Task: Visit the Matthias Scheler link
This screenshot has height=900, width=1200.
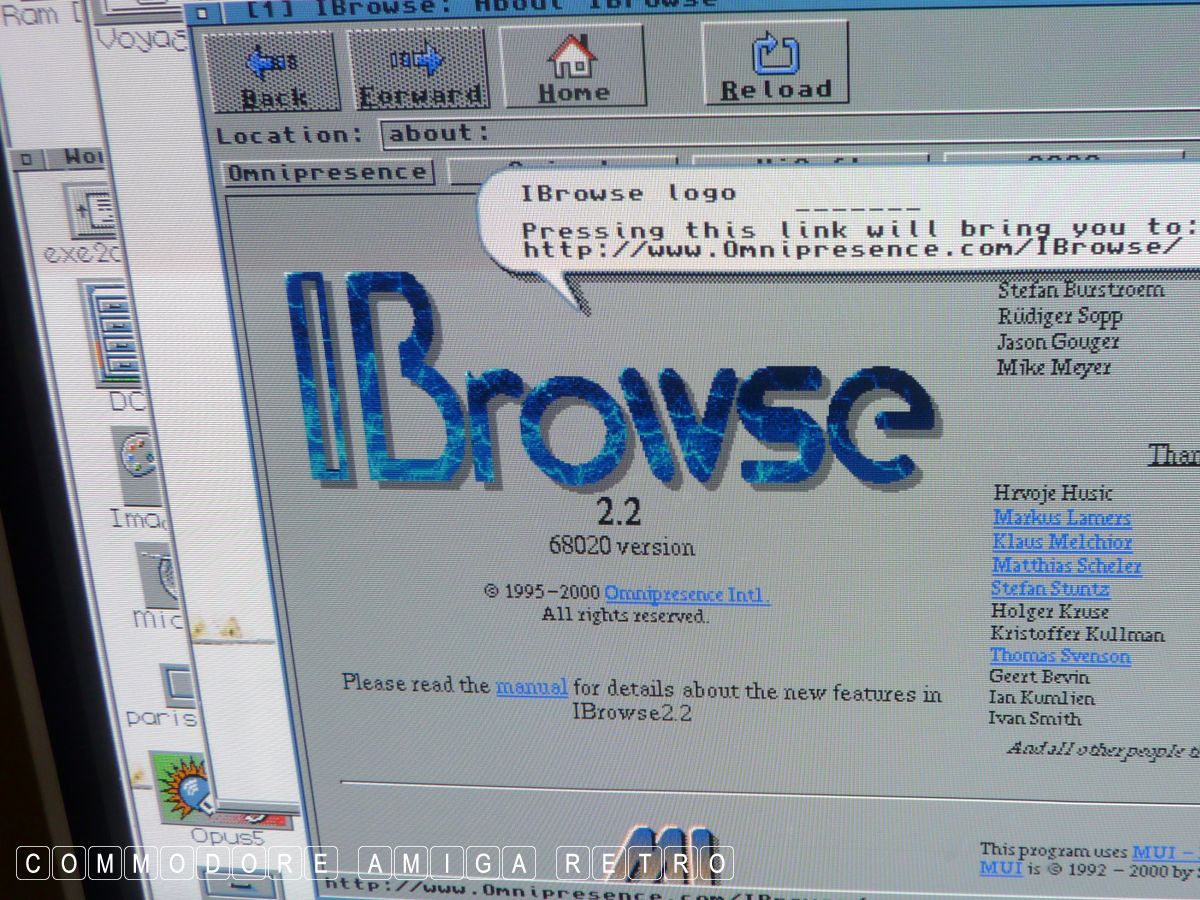Action: (x=1066, y=566)
